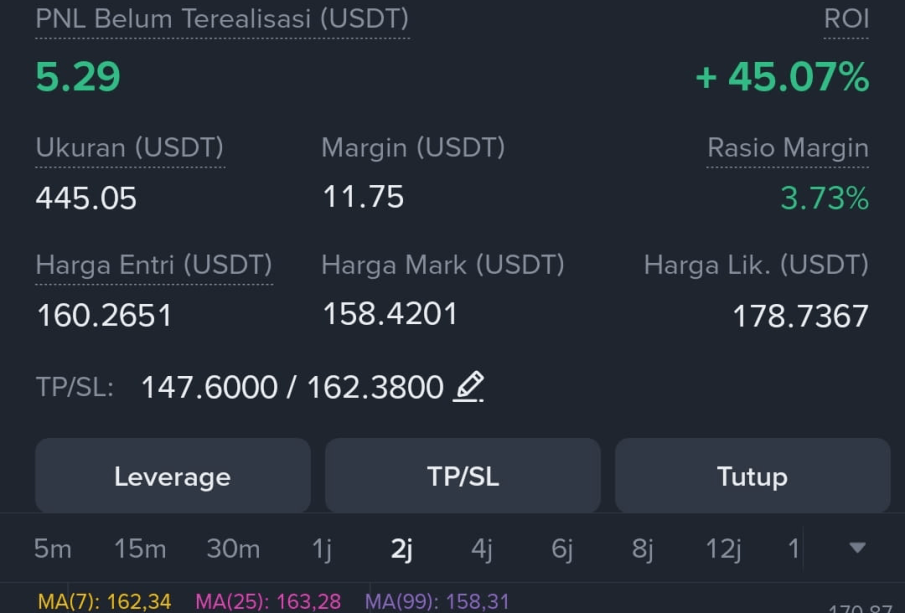
Task: Select the 2j timeframe
Action: pyautogui.click(x=402, y=550)
